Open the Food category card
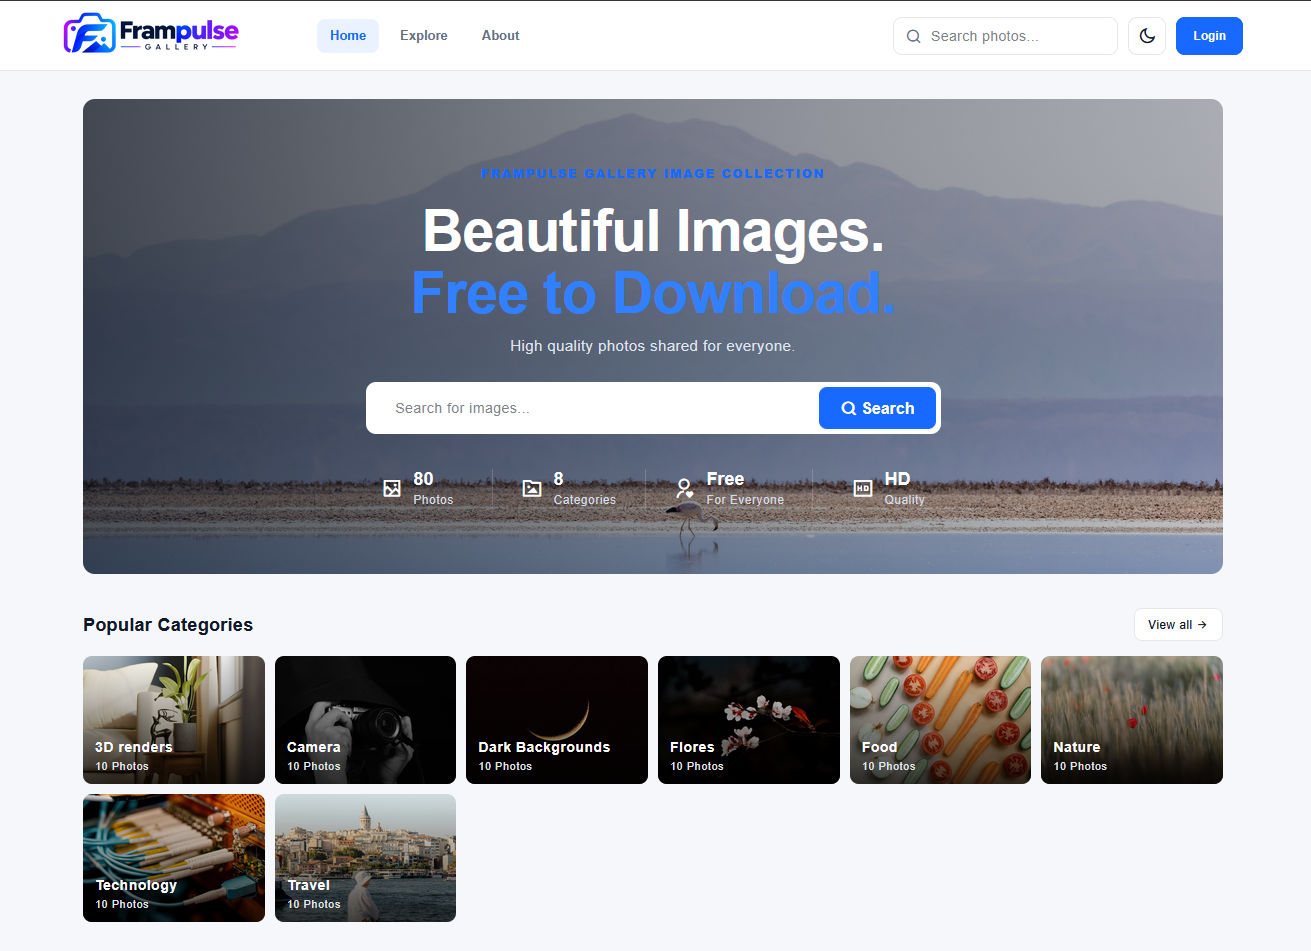Image resolution: width=1311 pixels, height=951 pixels. pos(940,720)
